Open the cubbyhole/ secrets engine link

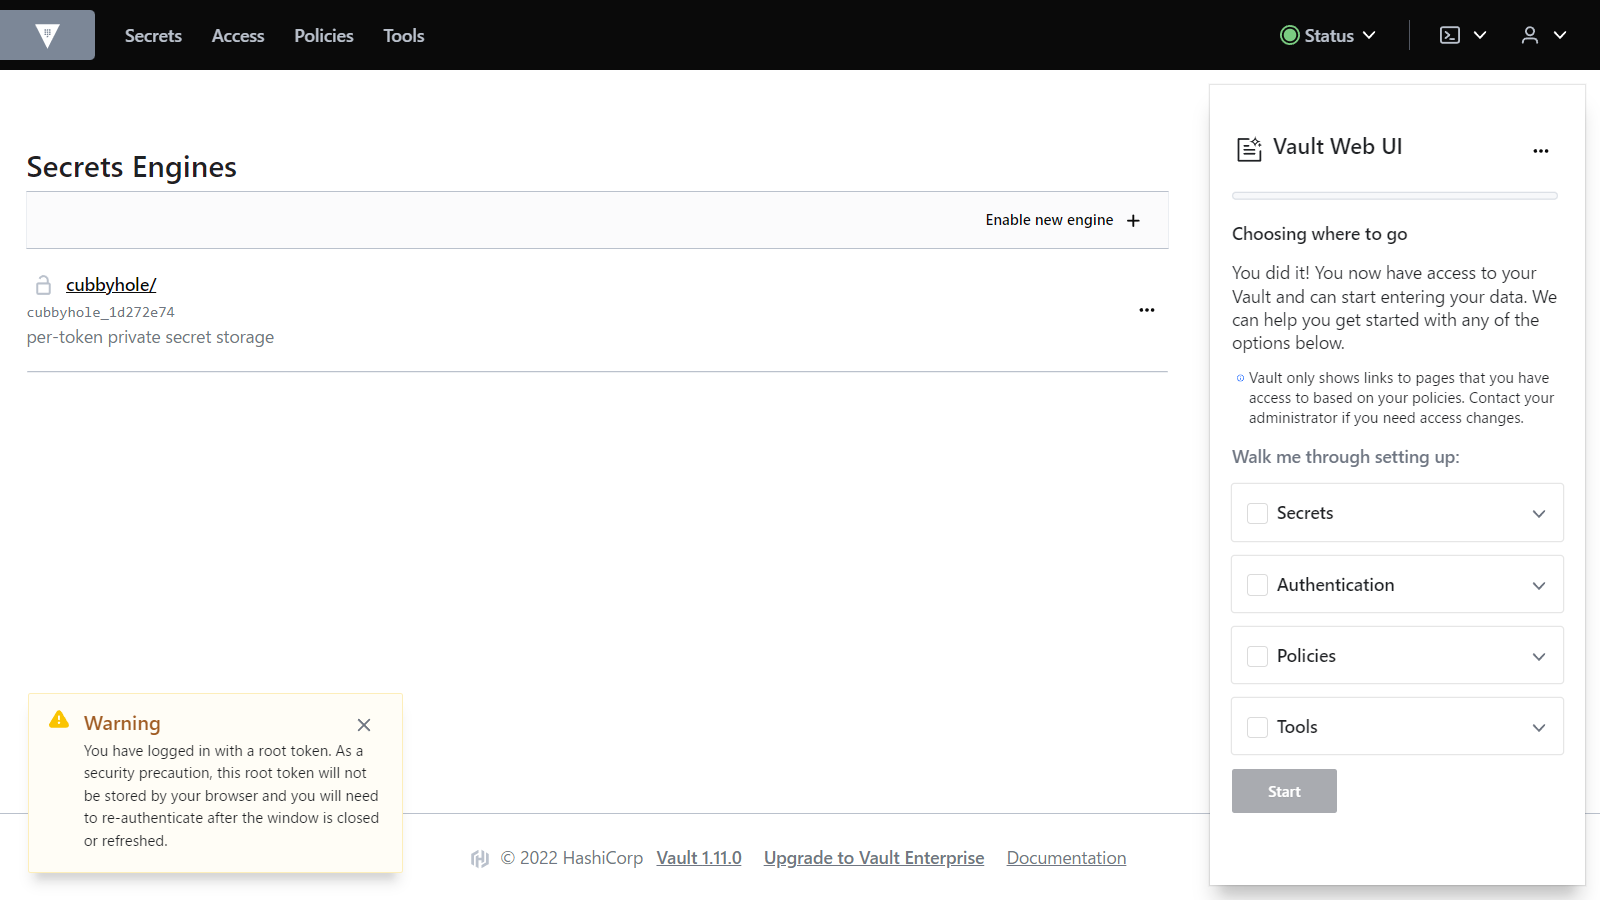point(111,285)
